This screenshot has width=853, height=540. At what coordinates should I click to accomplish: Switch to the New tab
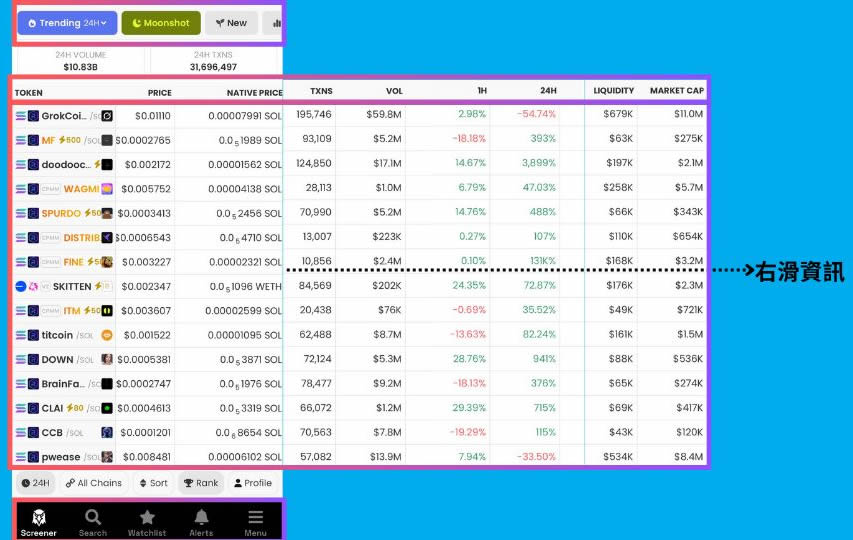click(x=231, y=23)
